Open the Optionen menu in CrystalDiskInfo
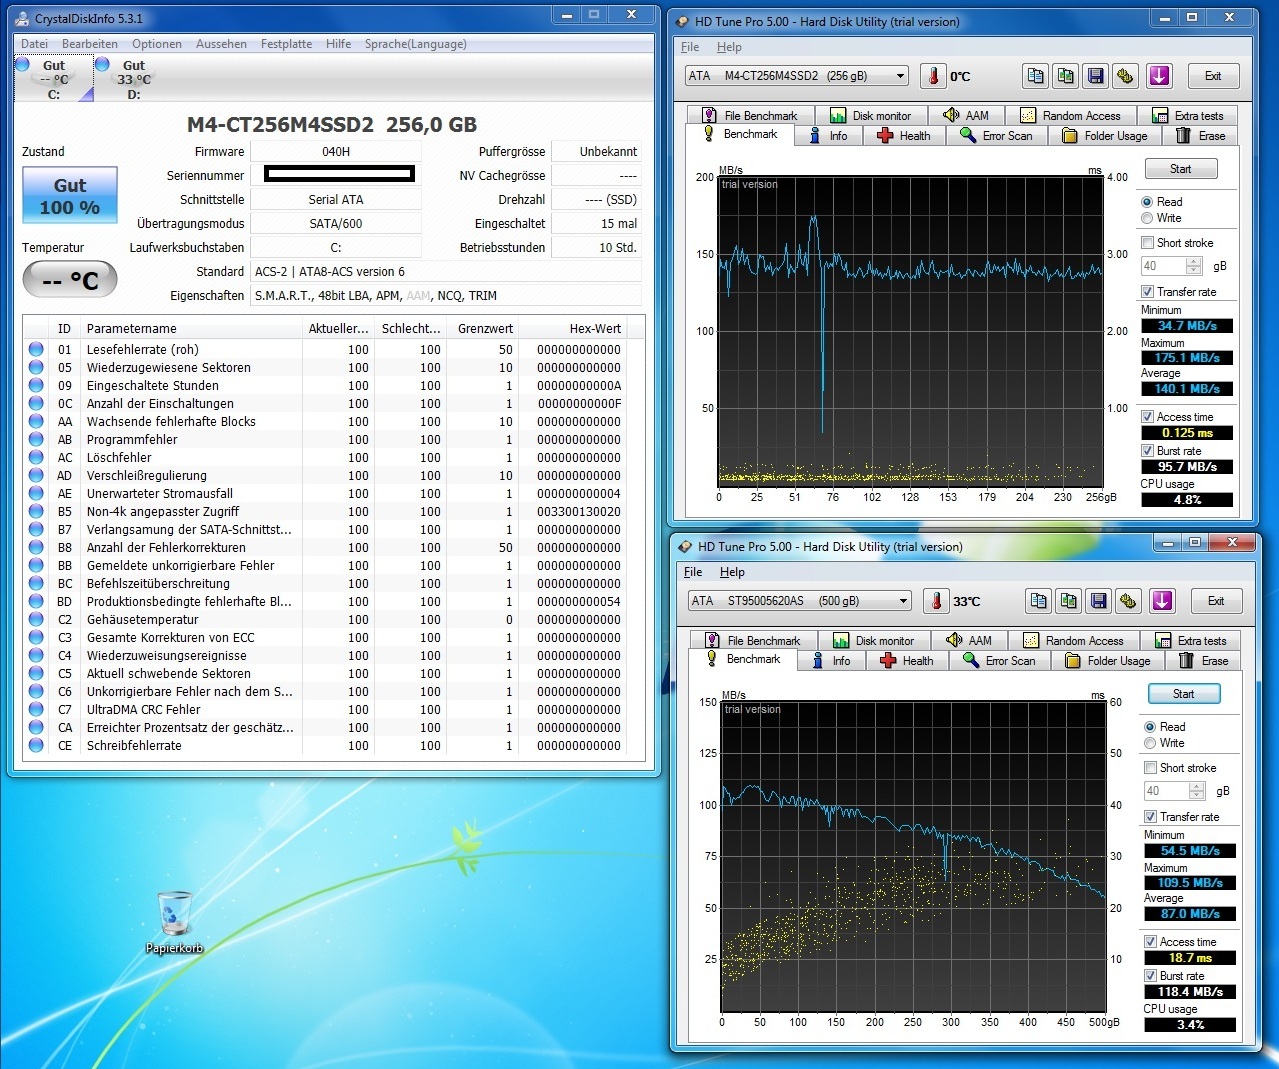The height and width of the screenshot is (1069, 1279). click(157, 44)
